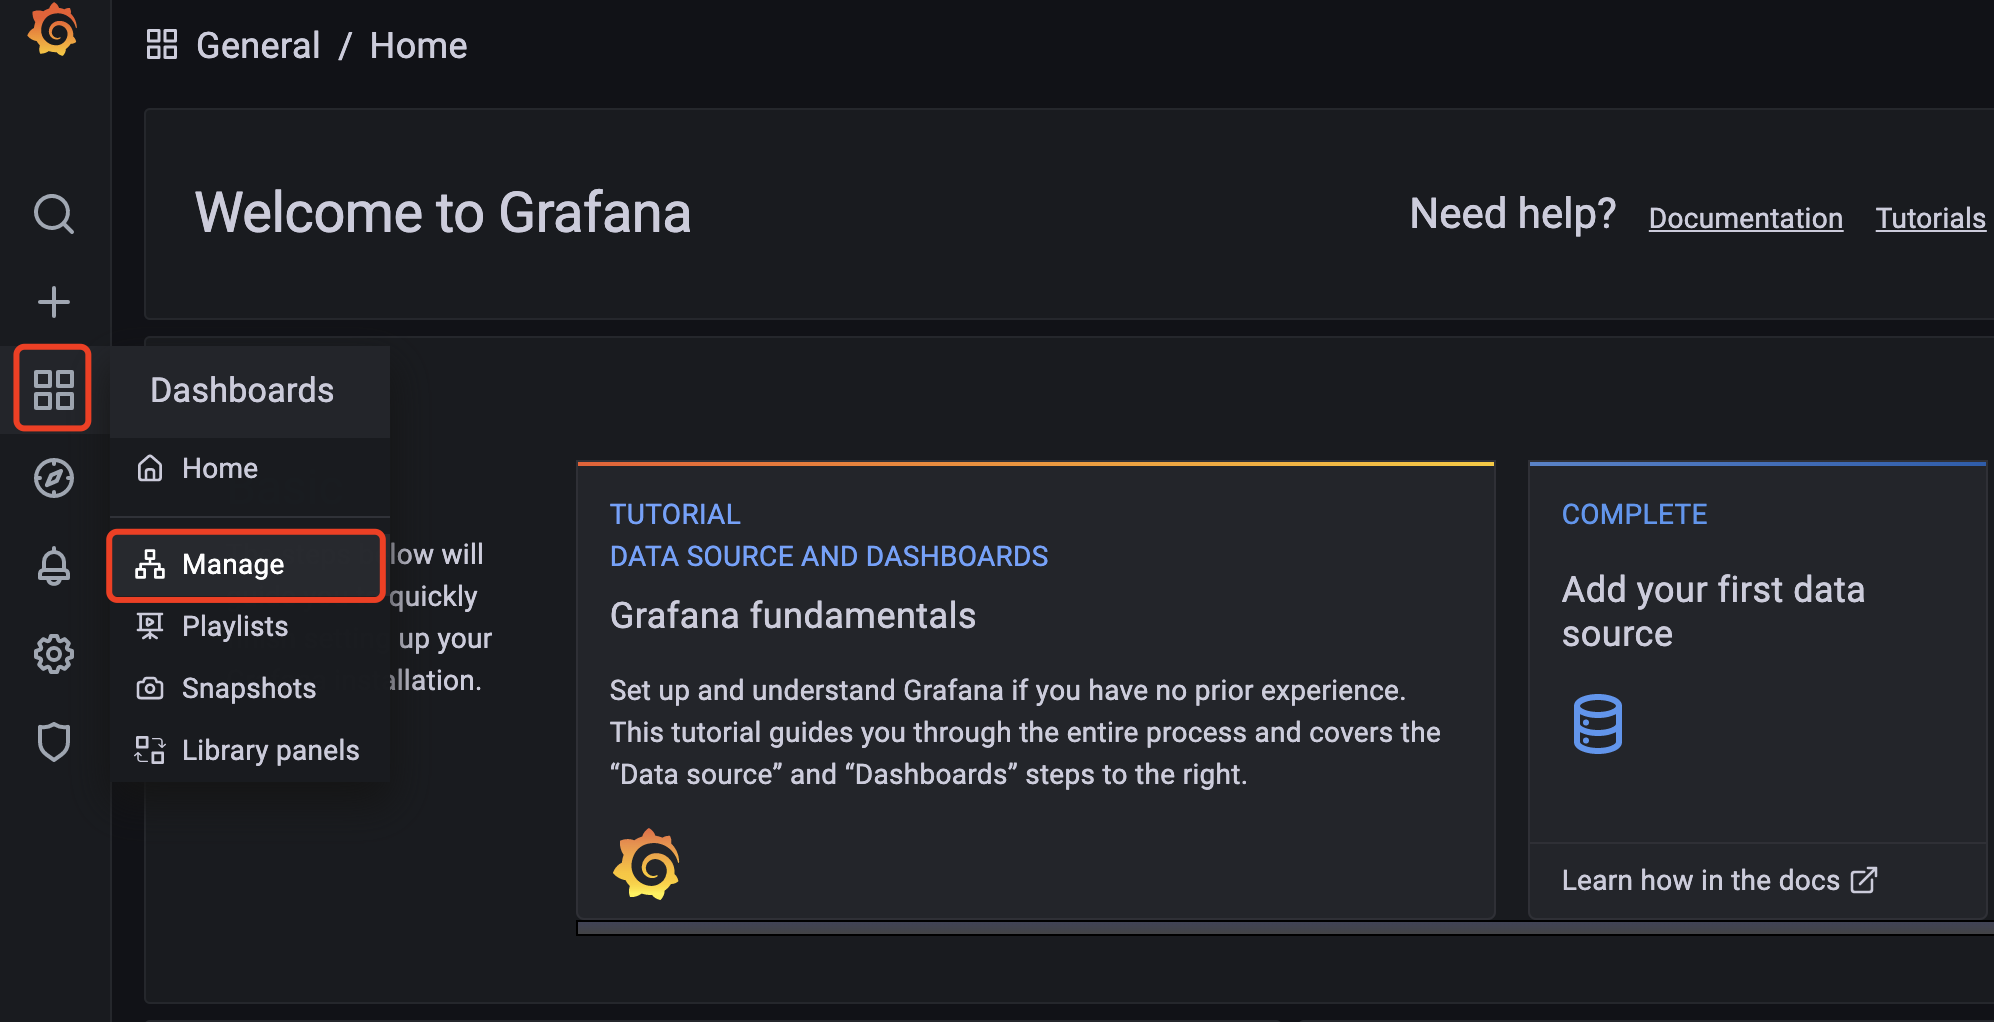Open Snapshots from the Dashboards menu
The image size is (1994, 1022).
[x=249, y=688]
